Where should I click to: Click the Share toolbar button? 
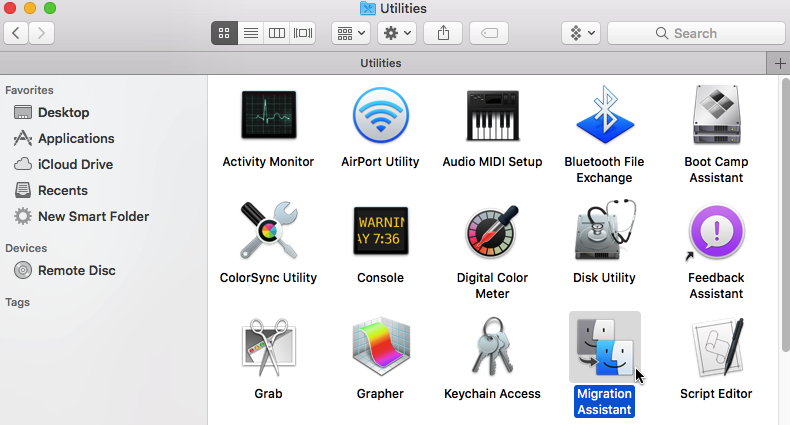(443, 33)
